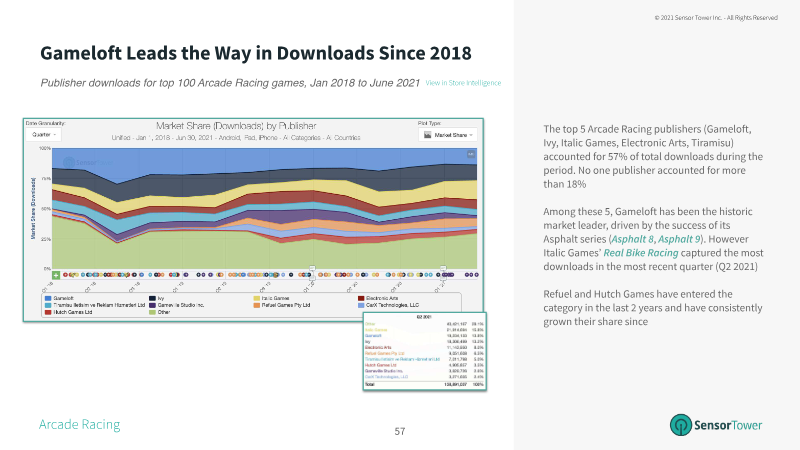The image size is (800, 450).
Task: Hide the Electronic Arts legend series
Action: point(380,298)
